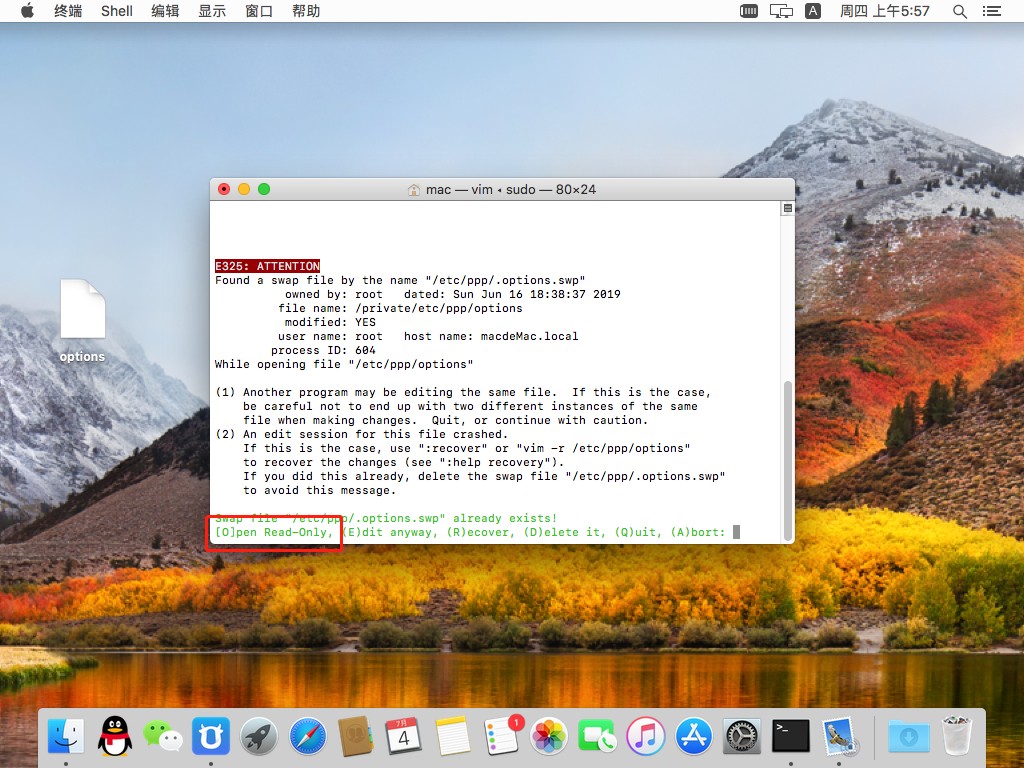The height and width of the screenshot is (768, 1024).
Task: Open the Shell menu
Action: tap(117, 11)
